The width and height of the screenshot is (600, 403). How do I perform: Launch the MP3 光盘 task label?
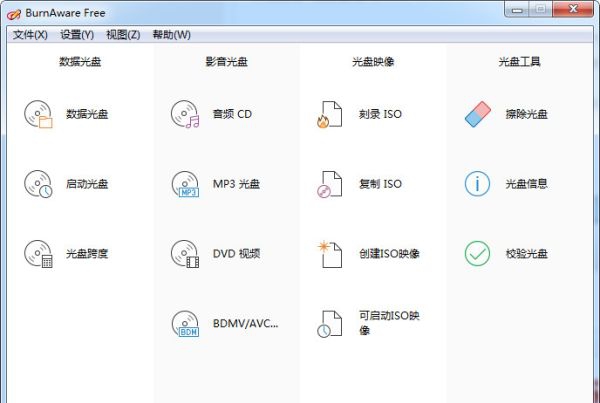[236, 184]
